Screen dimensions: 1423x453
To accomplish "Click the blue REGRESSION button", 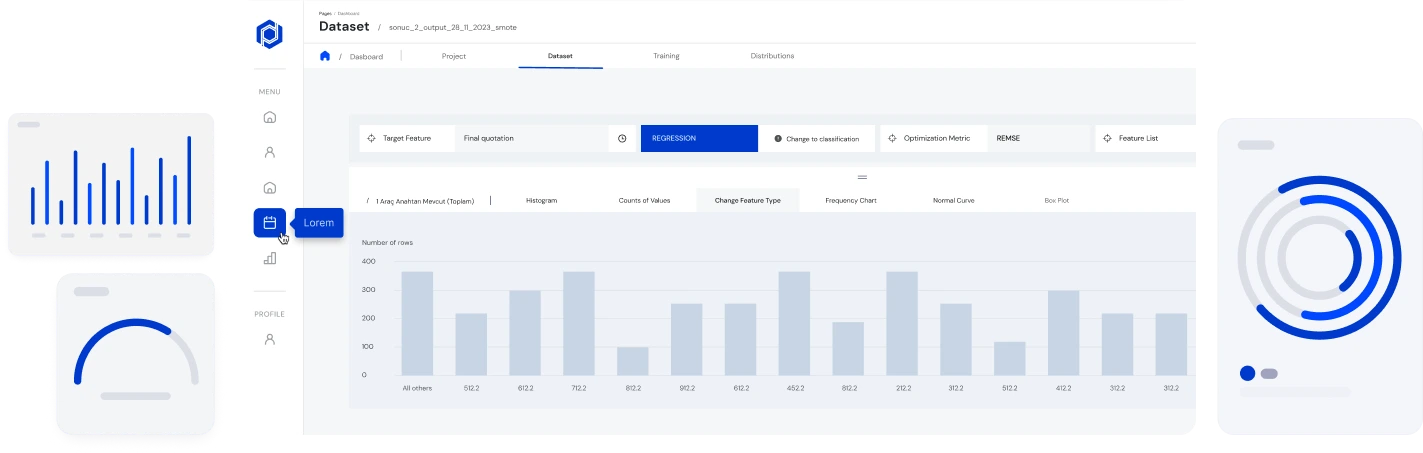I will point(699,138).
